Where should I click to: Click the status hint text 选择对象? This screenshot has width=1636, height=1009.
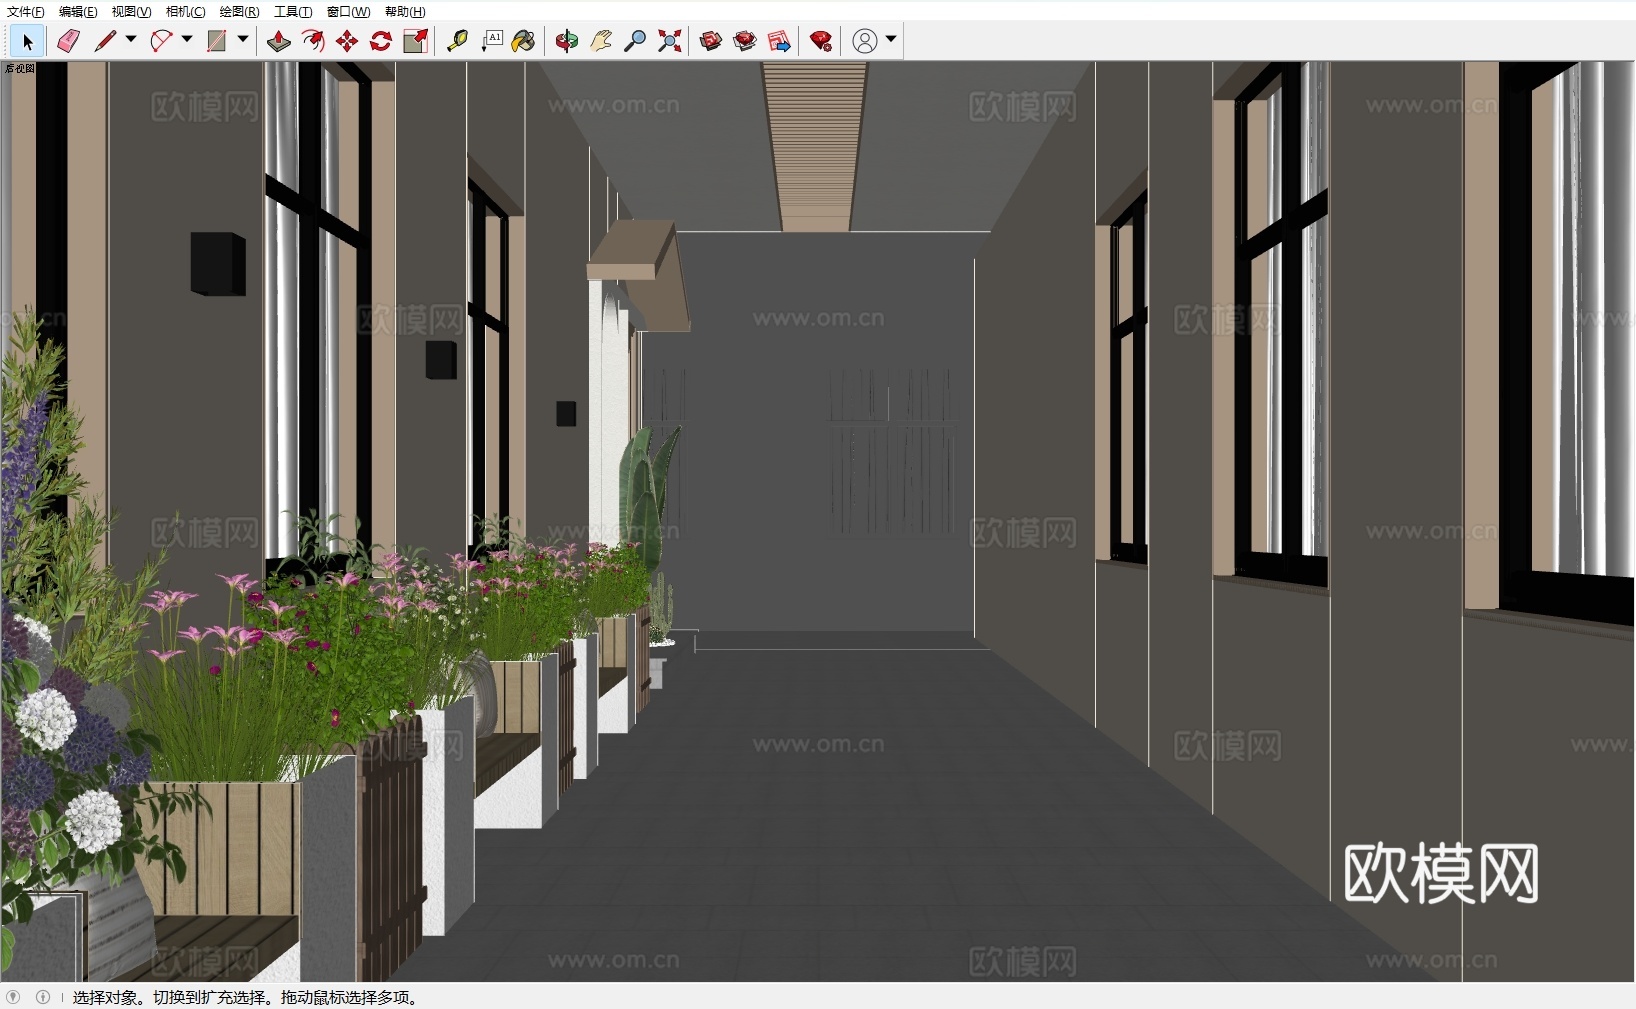tap(105, 998)
